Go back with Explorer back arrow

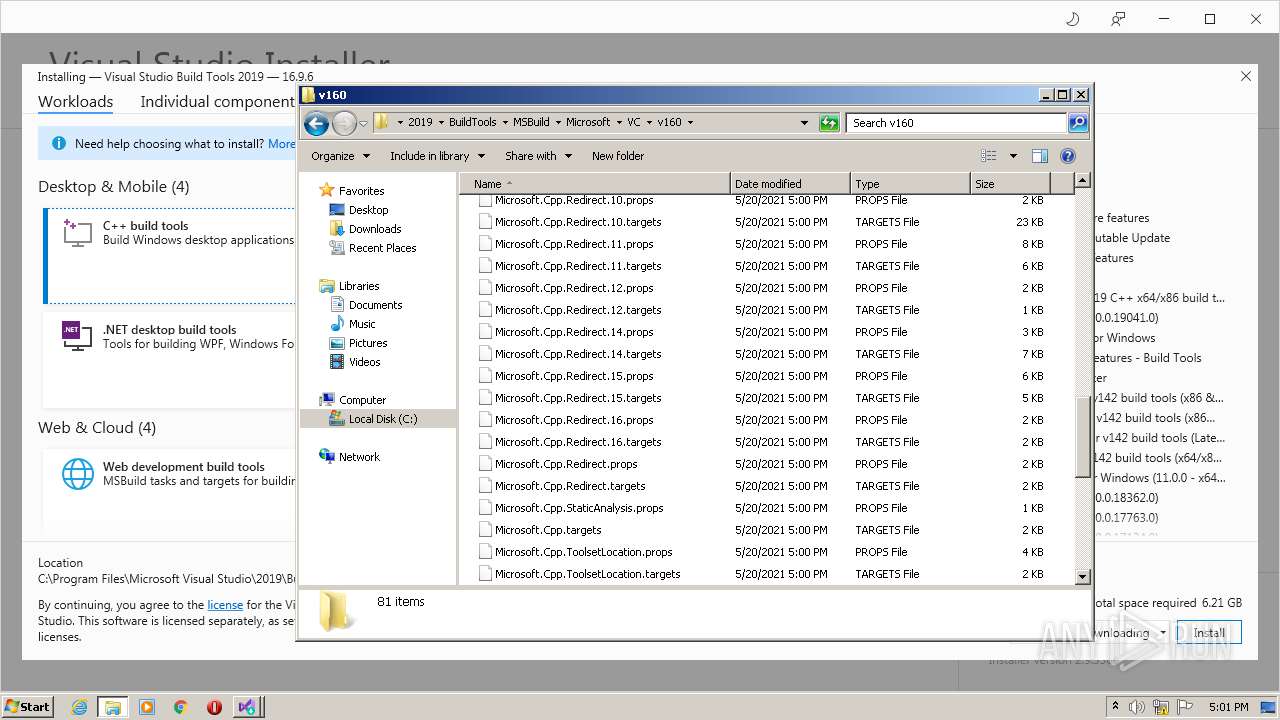click(x=316, y=123)
